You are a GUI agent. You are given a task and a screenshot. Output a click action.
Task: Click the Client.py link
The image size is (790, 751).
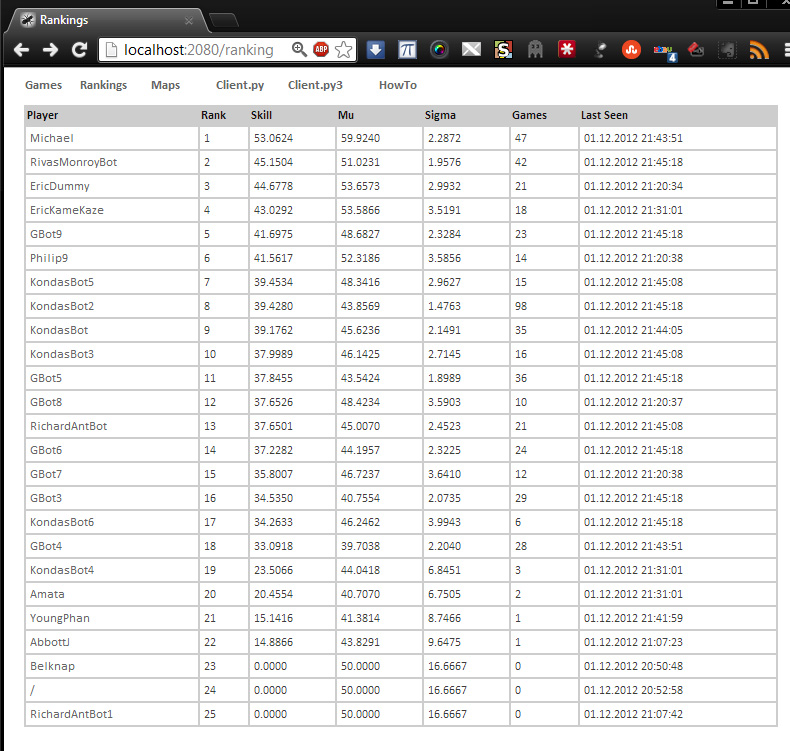240,85
